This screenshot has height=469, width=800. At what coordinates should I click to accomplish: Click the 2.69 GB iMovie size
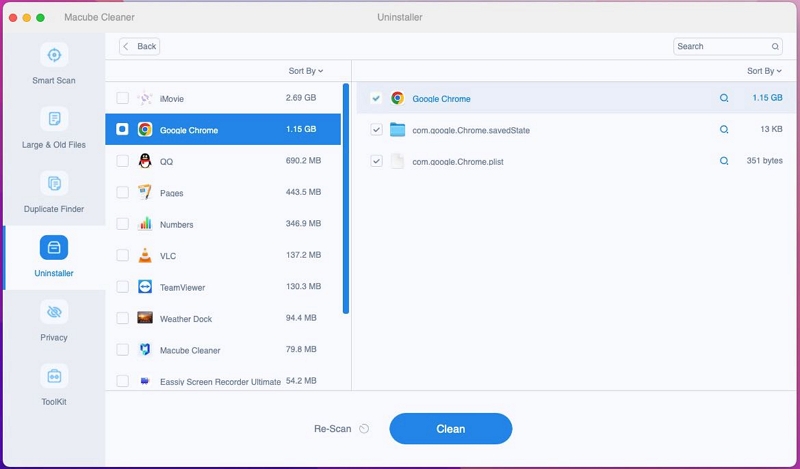(x=301, y=97)
